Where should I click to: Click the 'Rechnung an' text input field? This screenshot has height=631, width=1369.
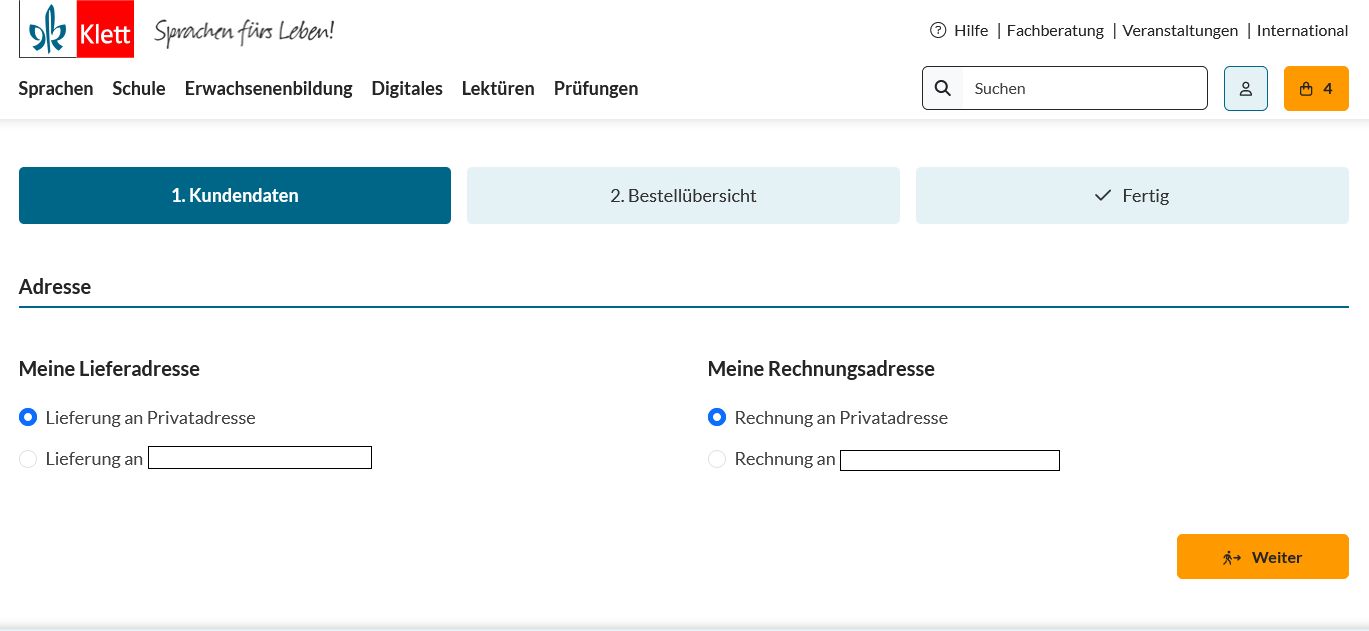pyautogui.click(x=949, y=460)
